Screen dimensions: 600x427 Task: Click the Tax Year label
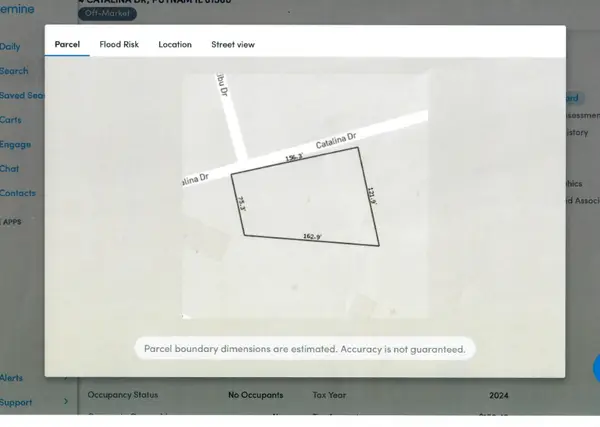329,395
